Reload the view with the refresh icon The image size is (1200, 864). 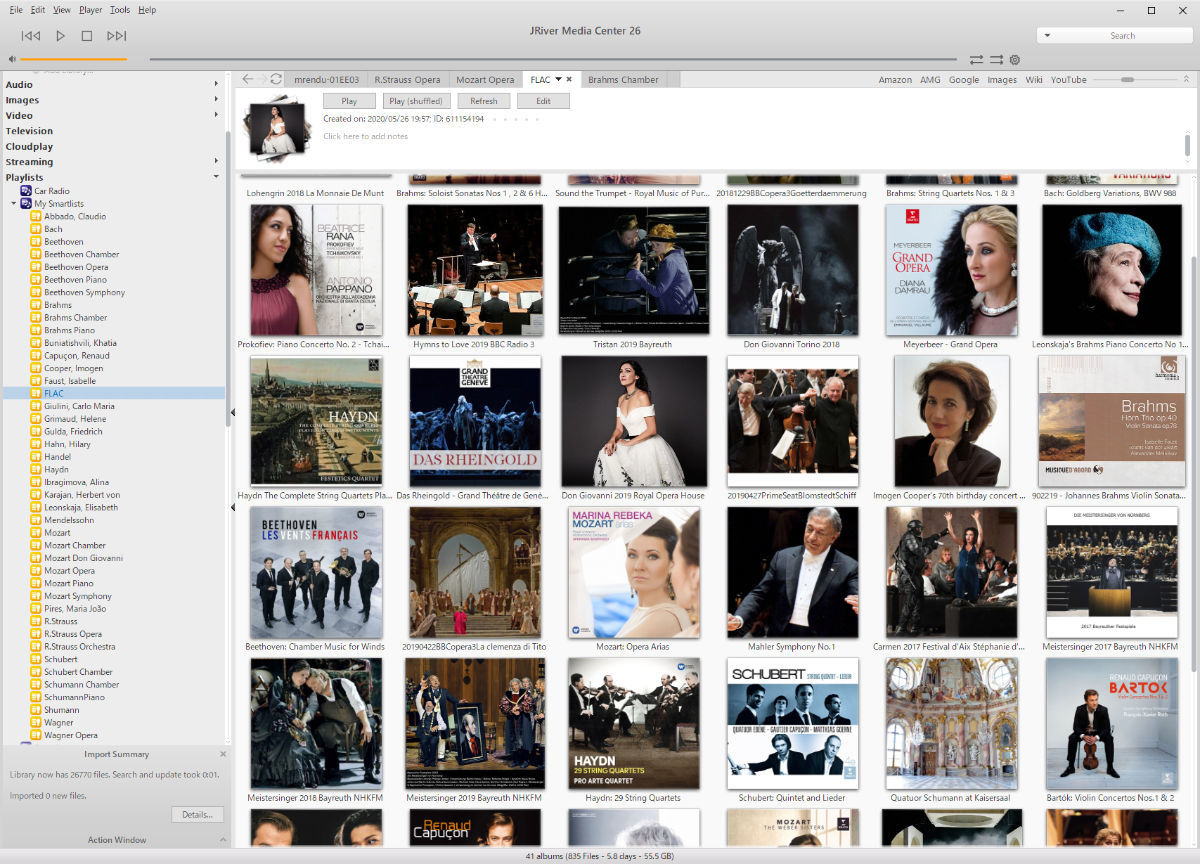276,79
